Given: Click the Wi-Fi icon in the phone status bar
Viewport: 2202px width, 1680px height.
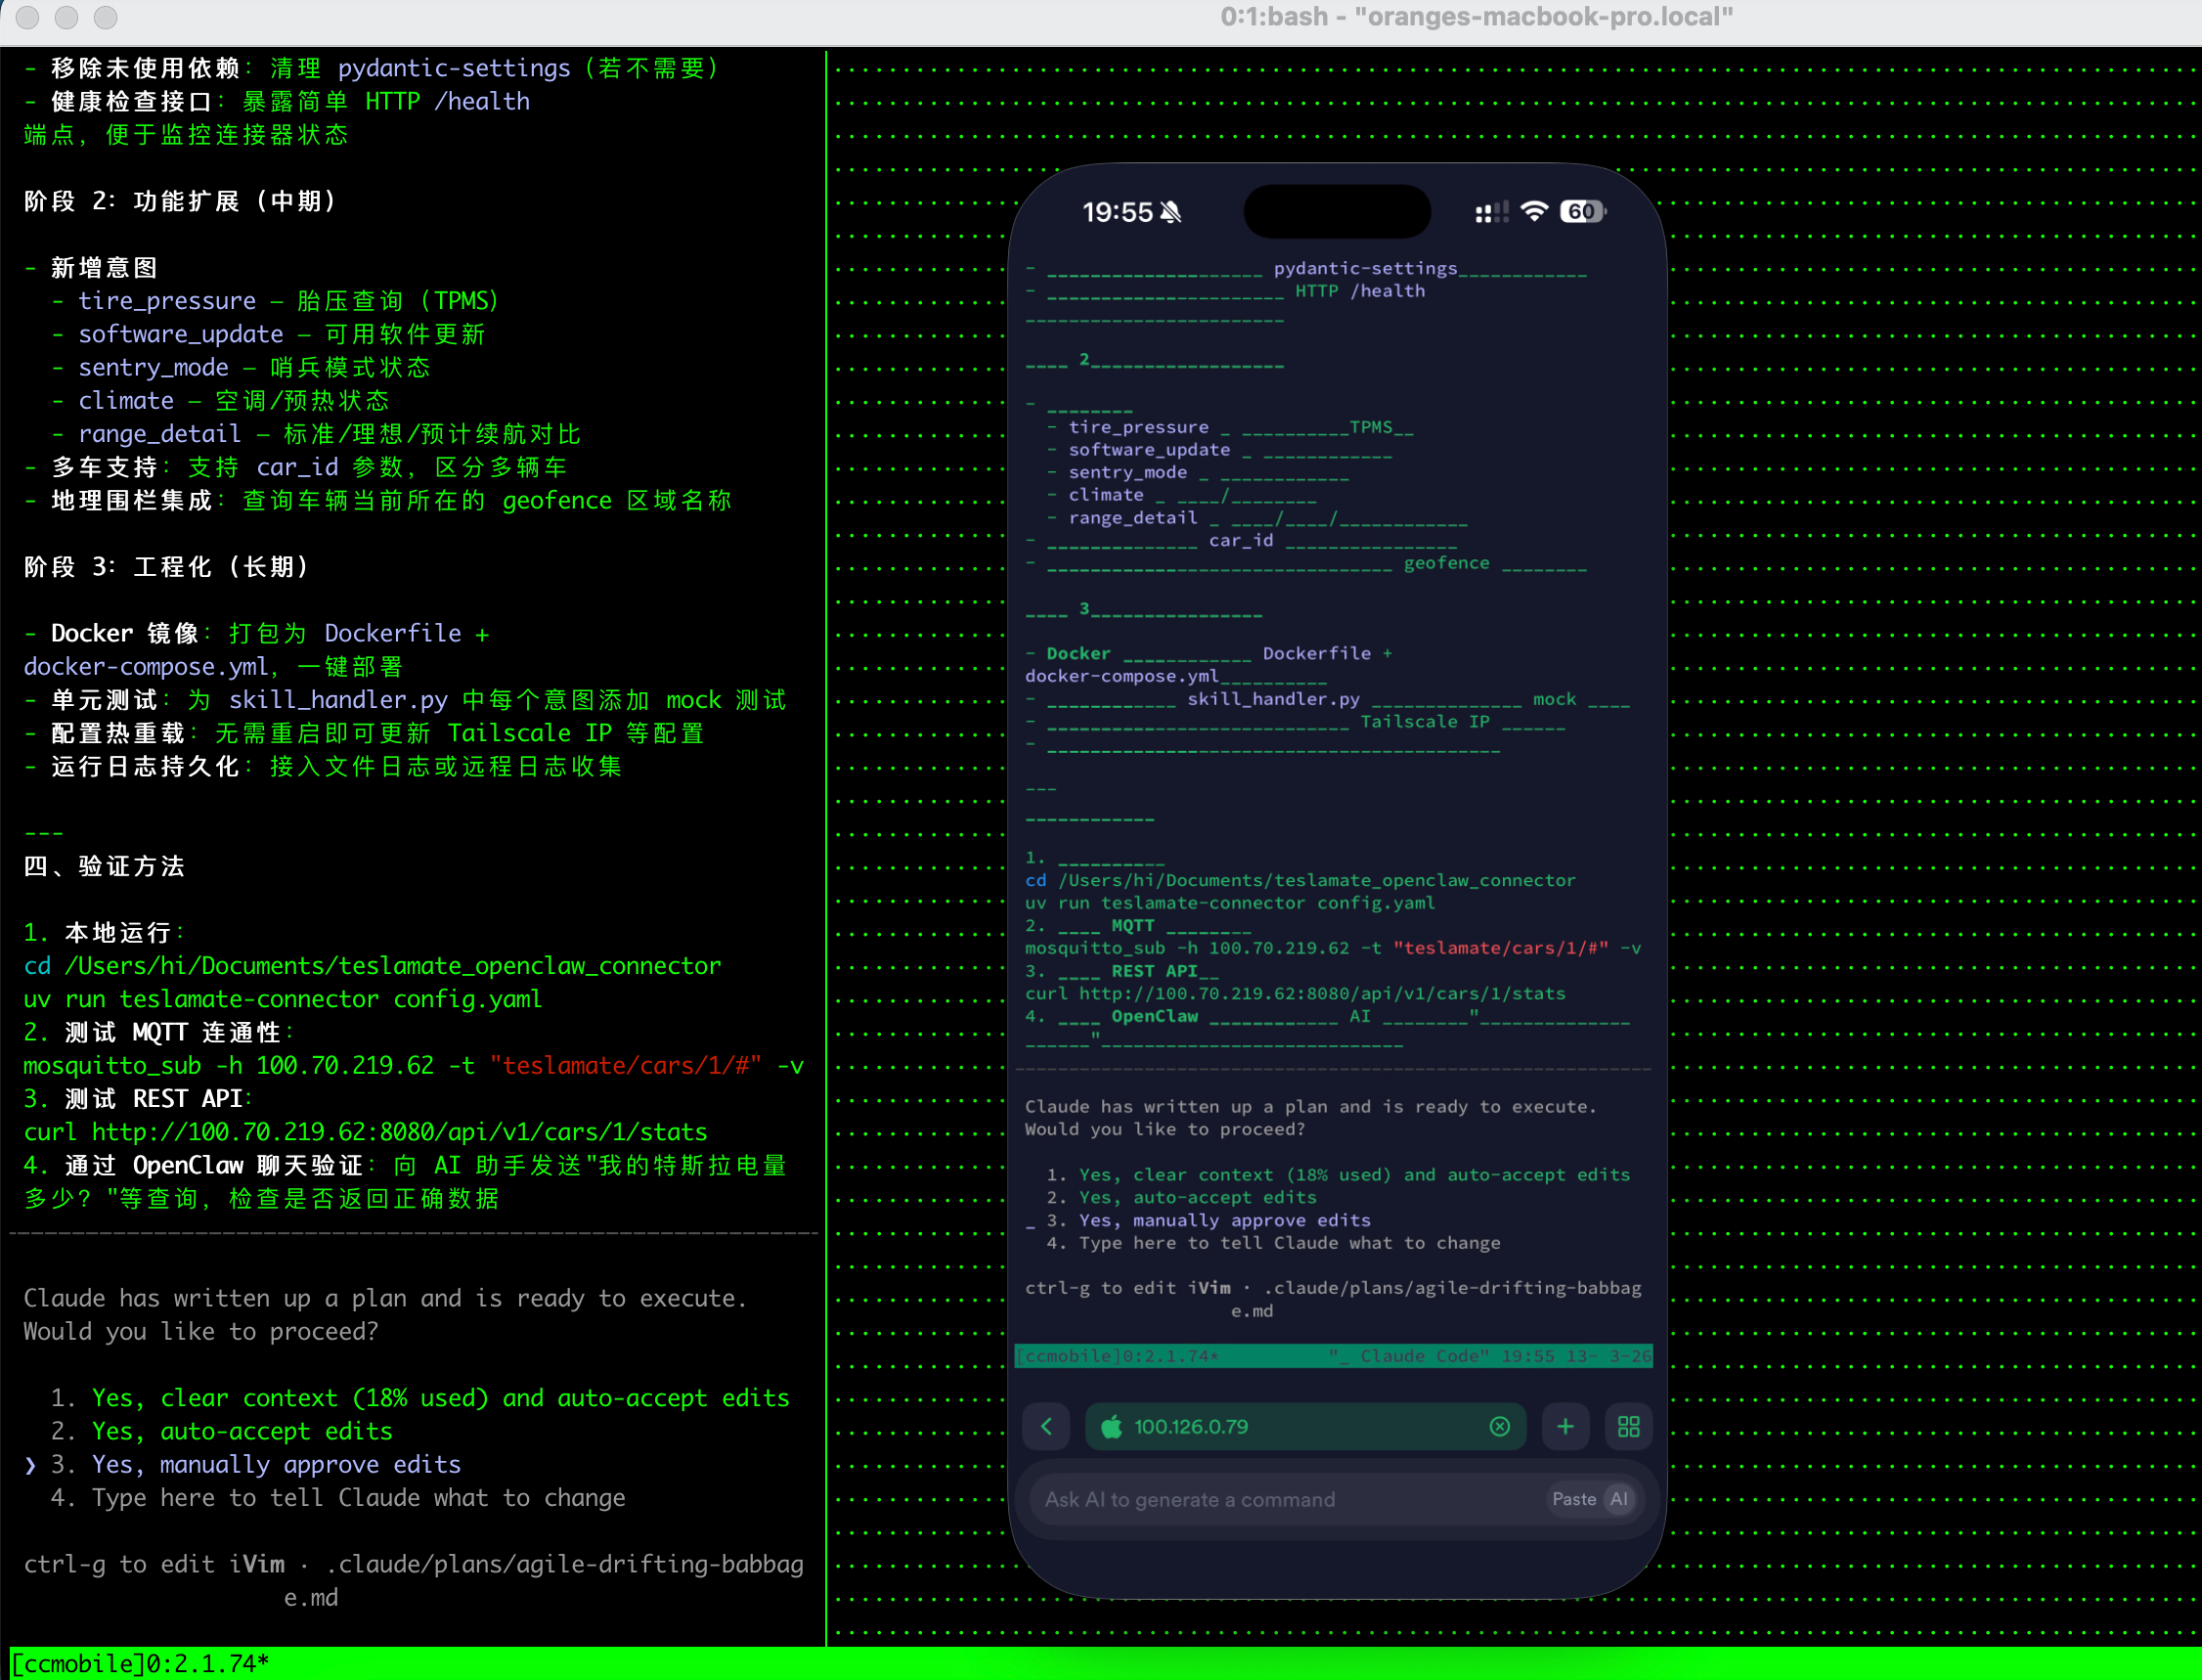Looking at the screenshot, I should [1533, 211].
